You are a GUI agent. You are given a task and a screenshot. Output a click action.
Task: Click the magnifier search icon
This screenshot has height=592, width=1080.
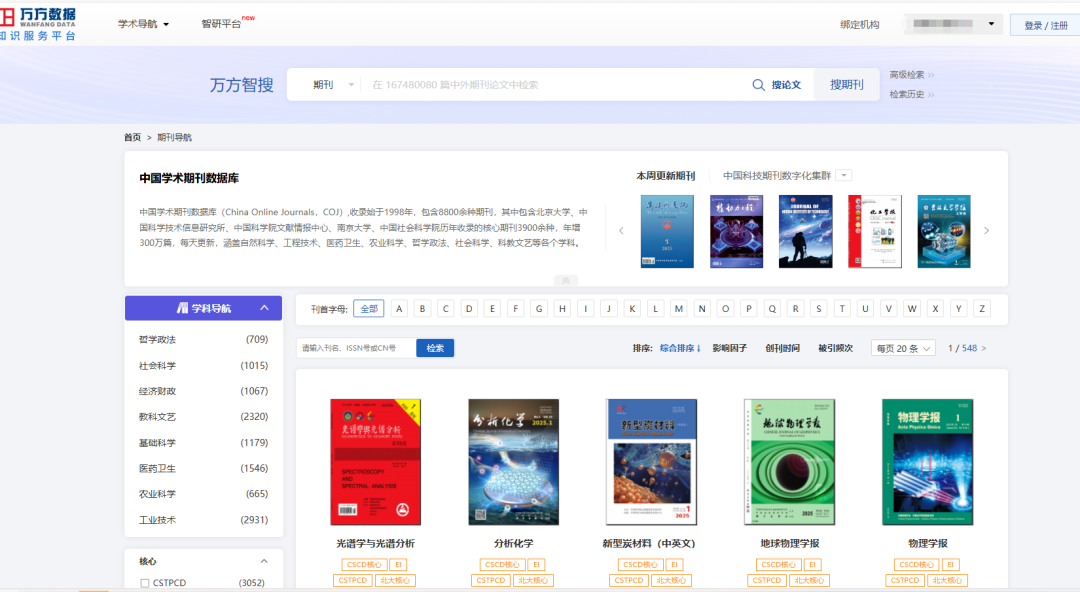pyautogui.click(x=758, y=85)
